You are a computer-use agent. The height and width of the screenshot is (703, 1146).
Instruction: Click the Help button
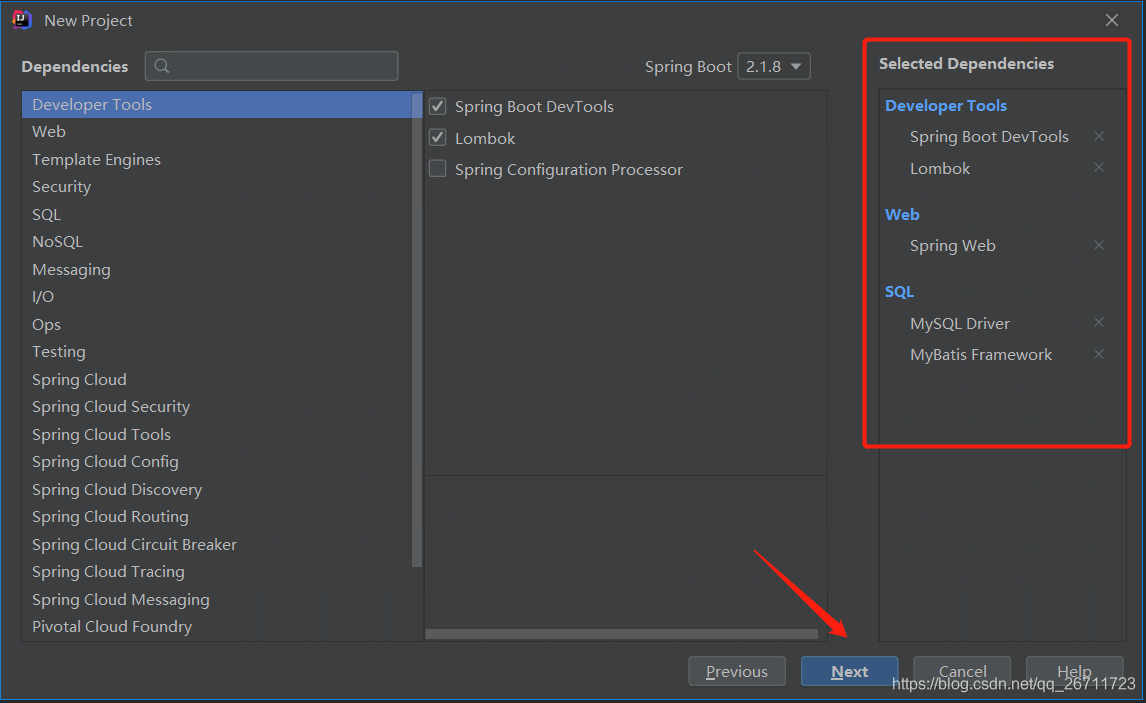[1074, 671]
